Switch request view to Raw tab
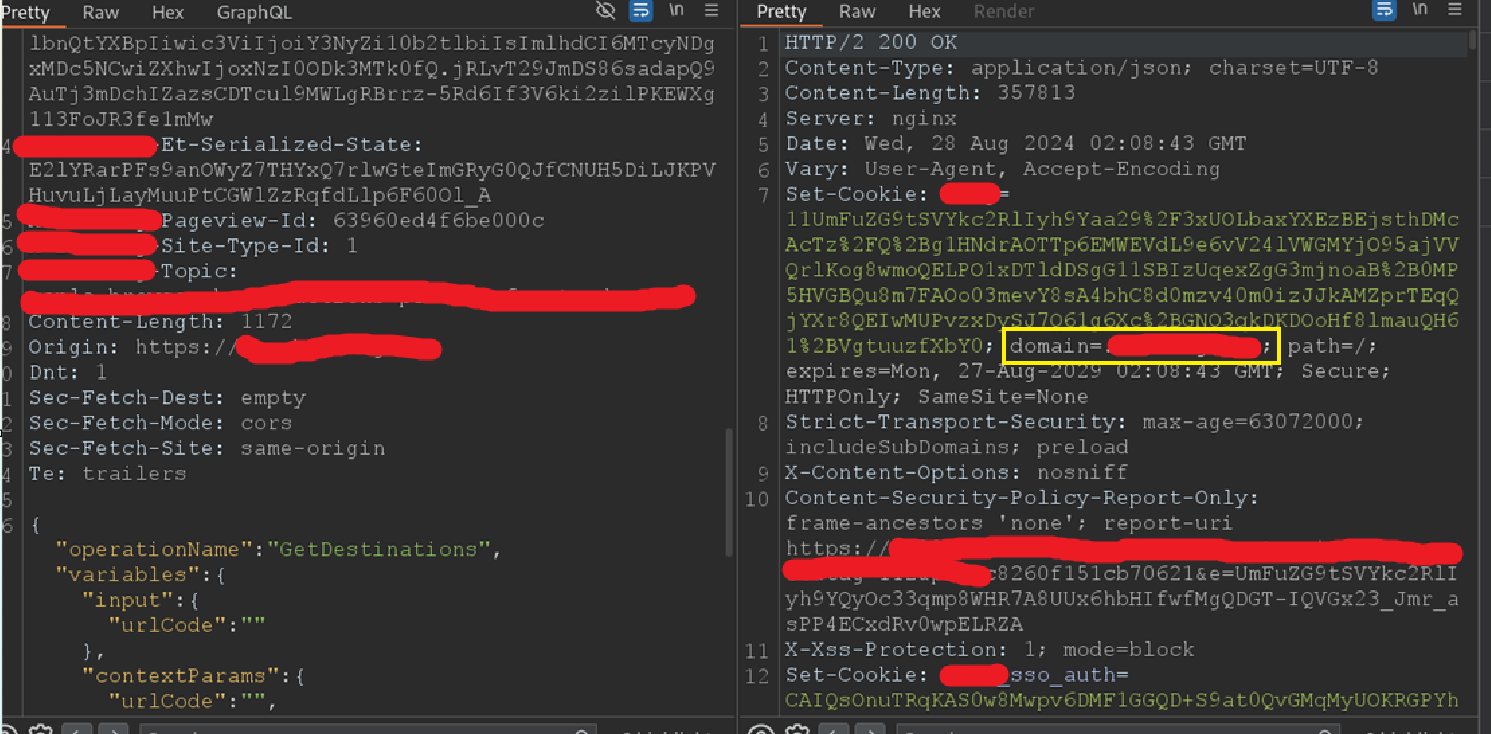This screenshot has height=734, width=1491. pyautogui.click(x=100, y=12)
